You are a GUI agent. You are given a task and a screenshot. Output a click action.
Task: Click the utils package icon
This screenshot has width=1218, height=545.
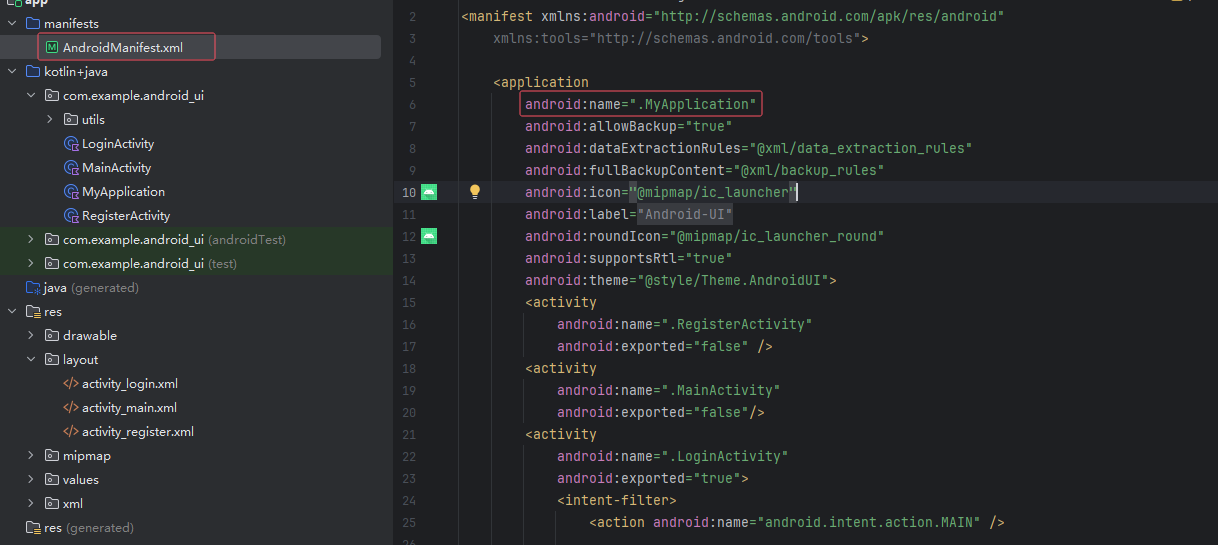click(71, 120)
